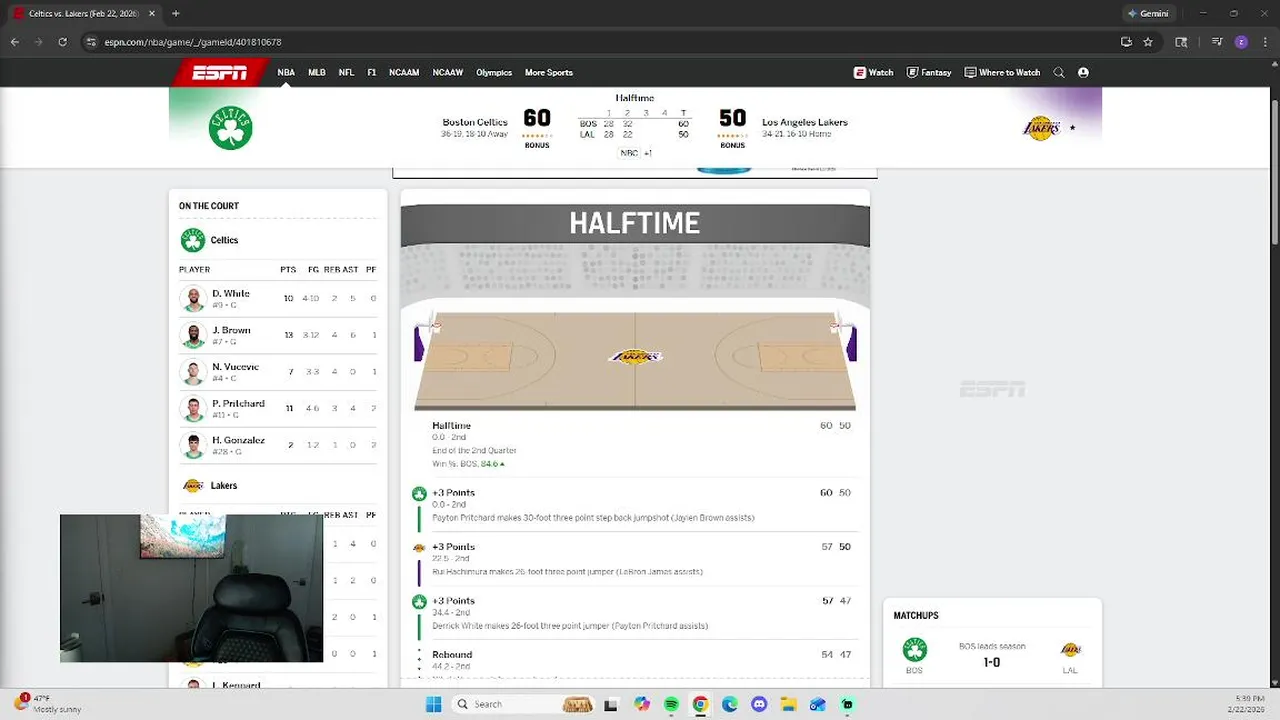Viewport: 1280px width, 720px height.
Task: Click the Win % BOS 84.6 text
Action: point(468,464)
